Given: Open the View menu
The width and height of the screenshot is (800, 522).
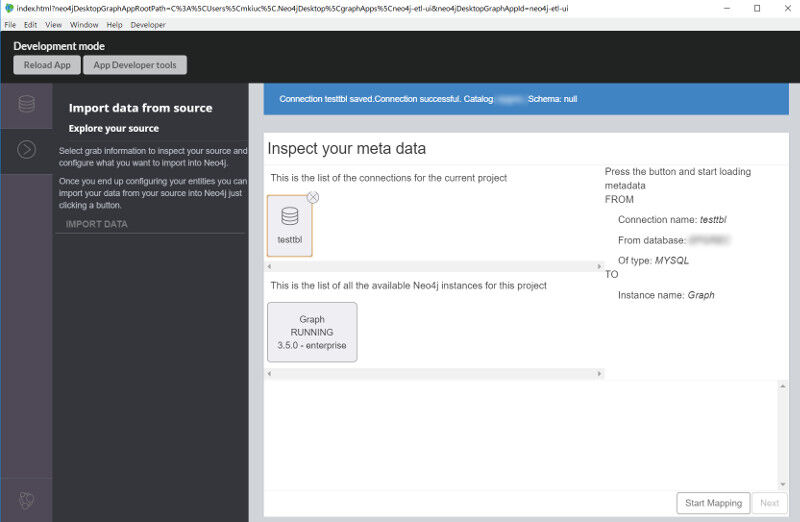Looking at the screenshot, I should (x=54, y=24).
